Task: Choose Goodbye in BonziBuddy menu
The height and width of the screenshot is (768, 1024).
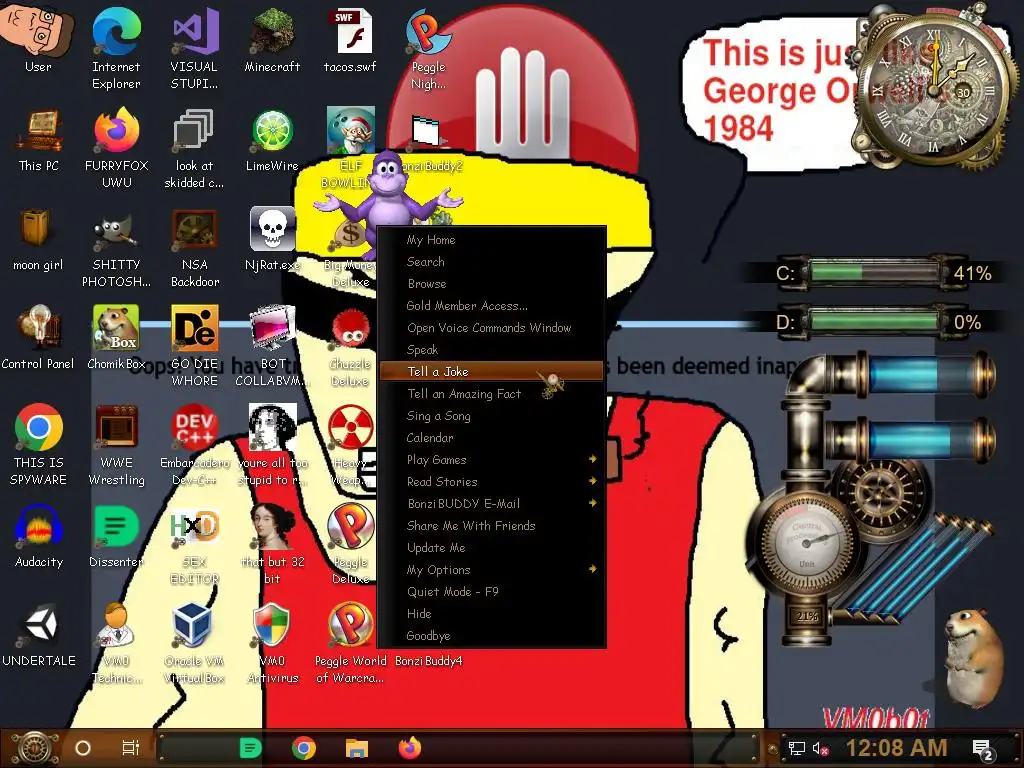Action: 491,635
